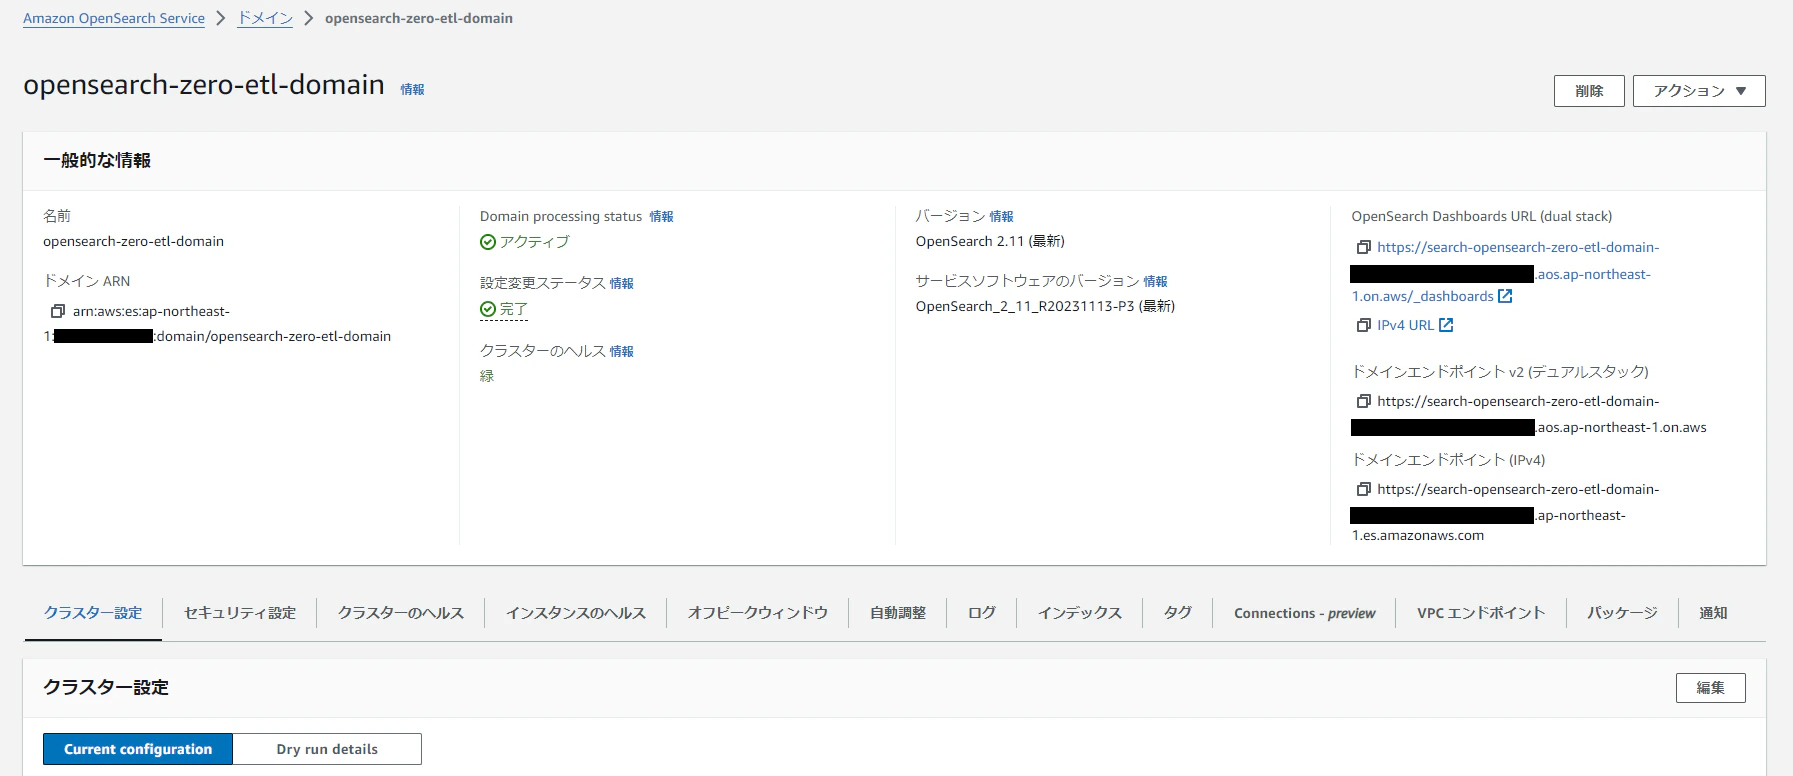Open 情報 link beside サービスソフトウェアのバージョン

[1155, 281]
